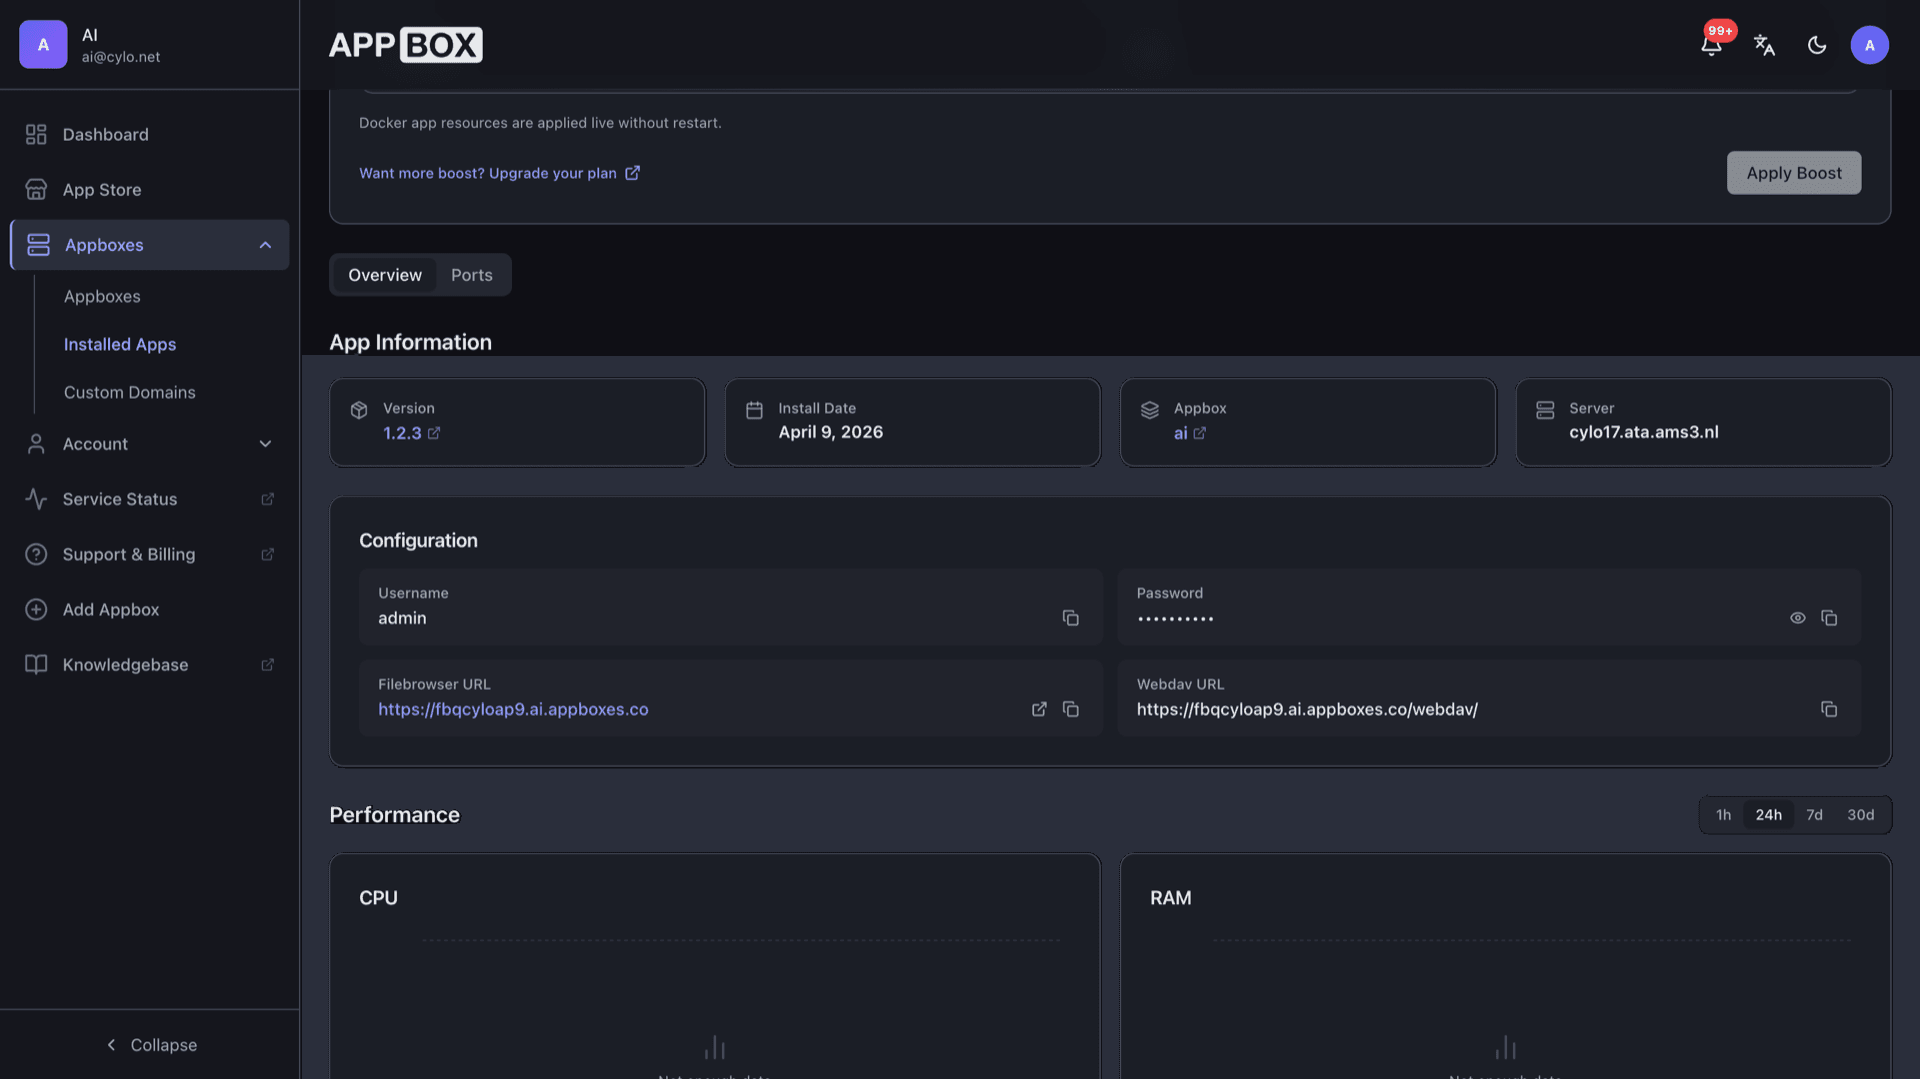Set performance range to 1h

(x=1723, y=815)
